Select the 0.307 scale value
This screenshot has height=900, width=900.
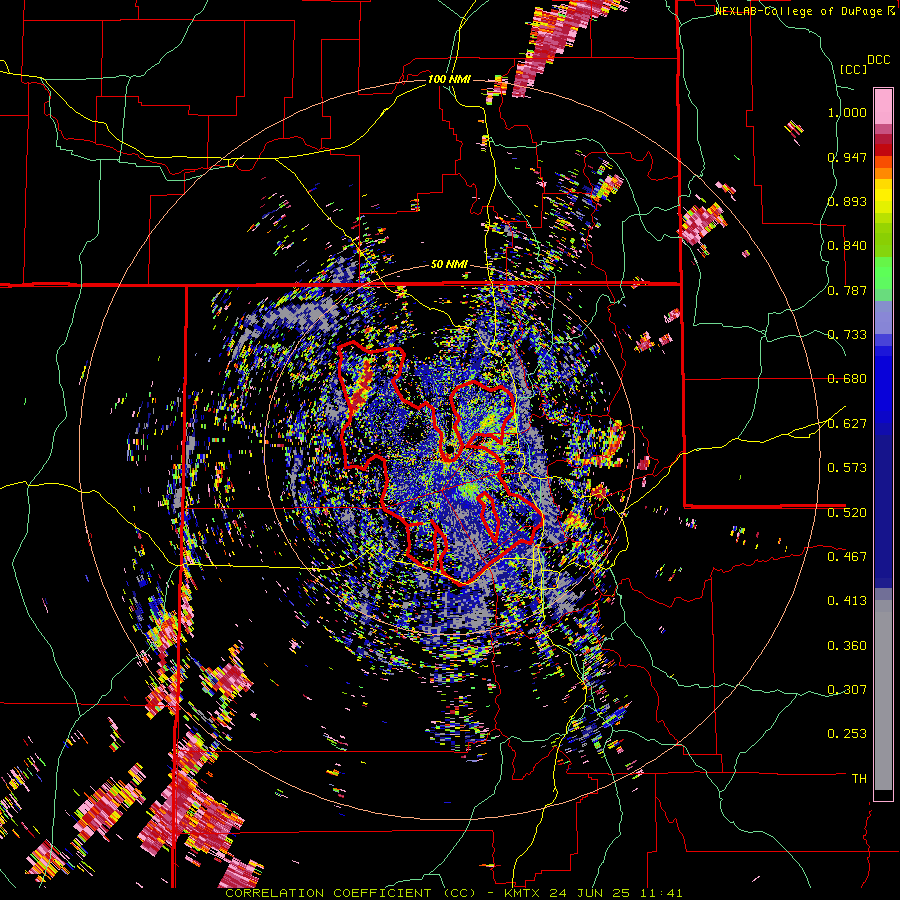coord(847,690)
